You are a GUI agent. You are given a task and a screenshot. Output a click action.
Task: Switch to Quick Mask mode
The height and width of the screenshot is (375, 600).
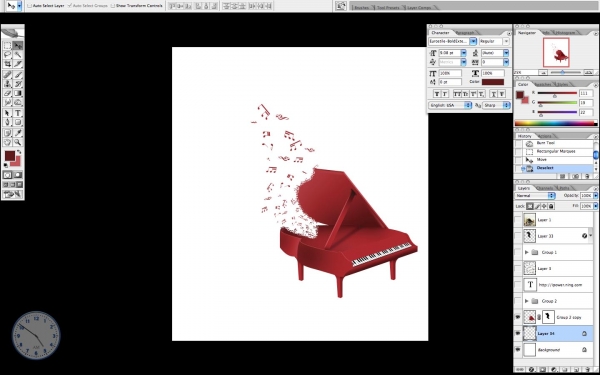pyautogui.click(x=18, y=175)
